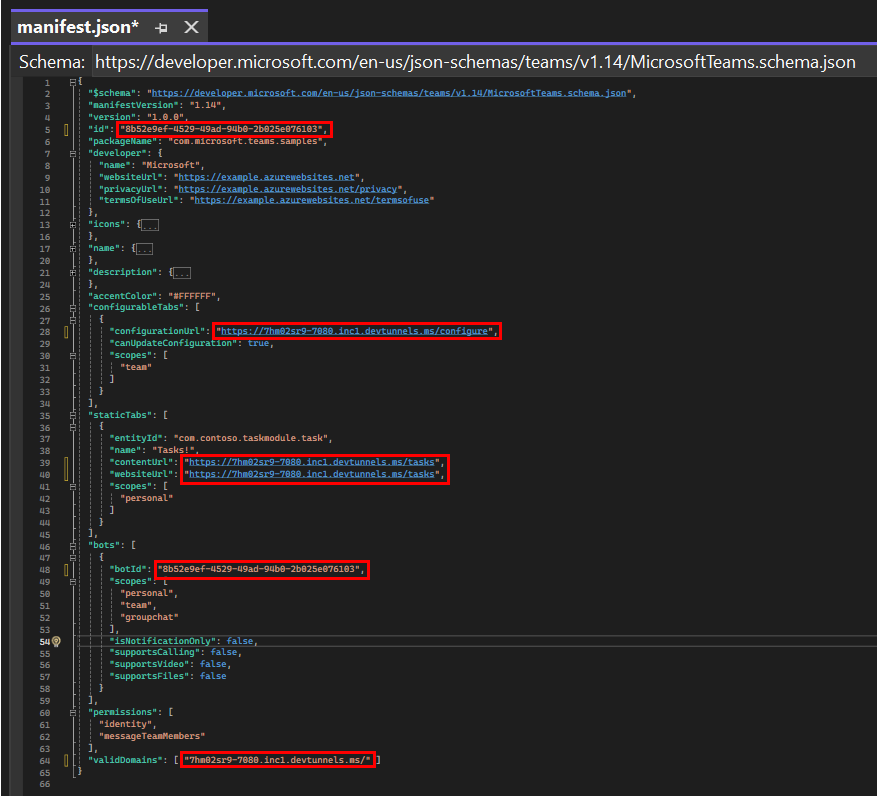The height and width of the screenshot is (796, 877).
Task: Click the "manifestVersion" key
Action: 134,105
